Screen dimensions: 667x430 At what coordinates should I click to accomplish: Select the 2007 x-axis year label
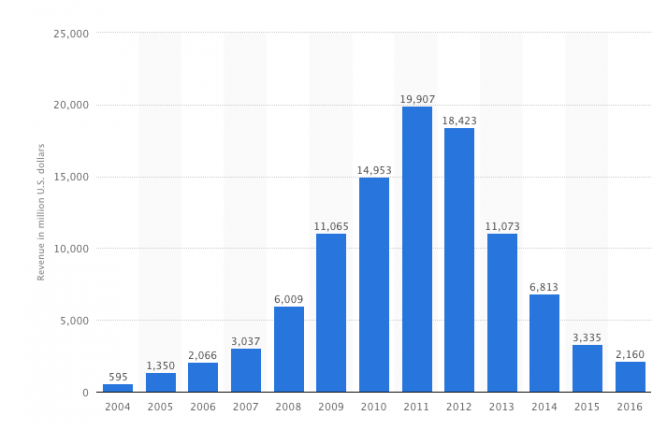(x=246, y=407)
